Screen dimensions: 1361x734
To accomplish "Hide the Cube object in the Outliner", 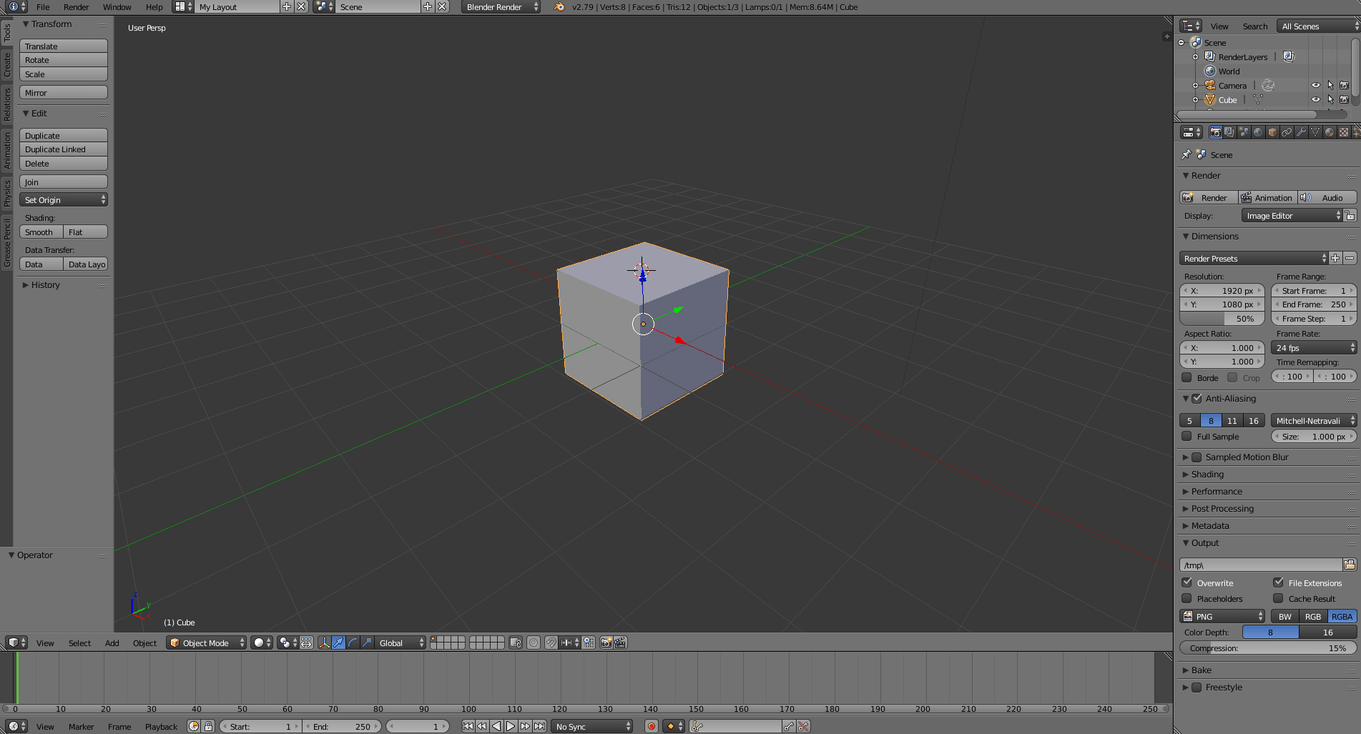I will tap(1316, 99).
